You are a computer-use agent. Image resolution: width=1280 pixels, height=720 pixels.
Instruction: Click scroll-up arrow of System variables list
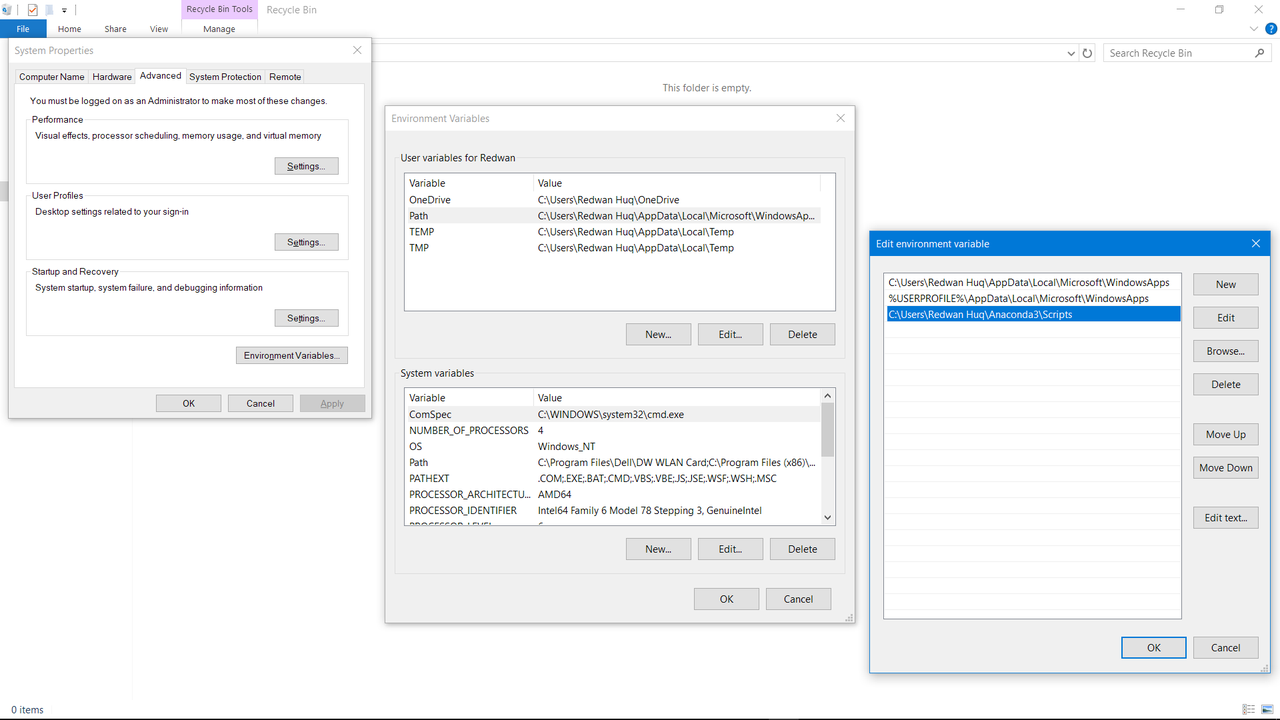point(827,397)
